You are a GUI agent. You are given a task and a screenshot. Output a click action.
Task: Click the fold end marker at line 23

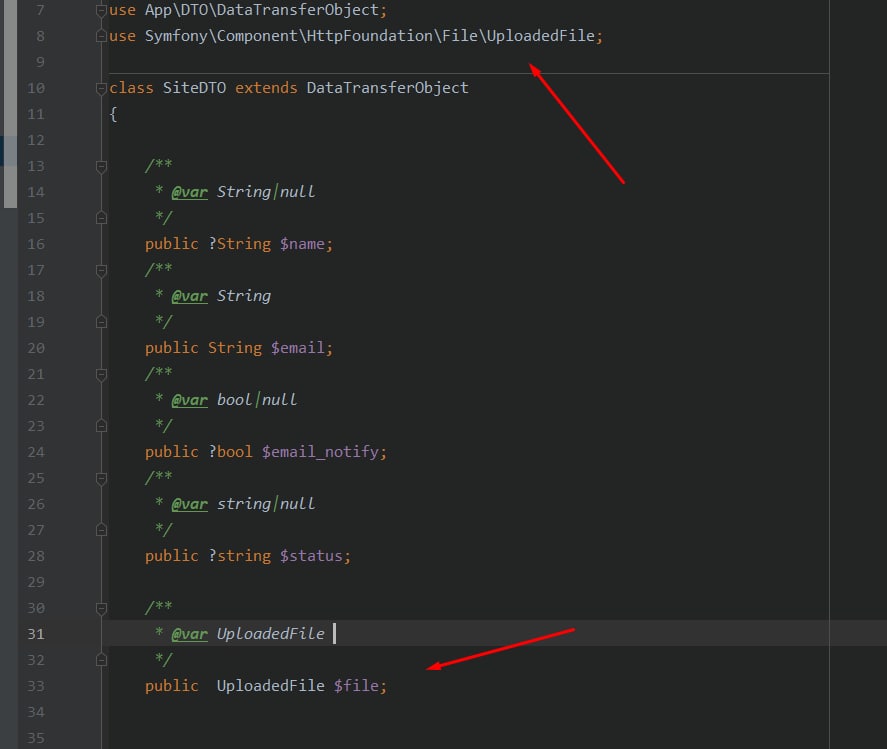[x=101, y=427]
